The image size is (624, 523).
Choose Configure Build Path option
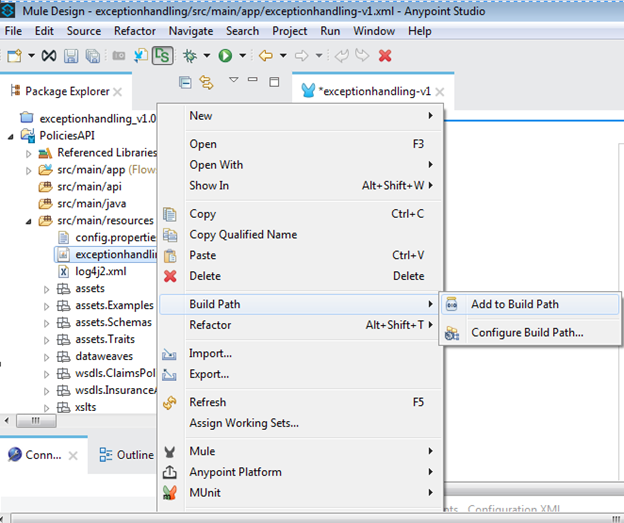pos(526,332)
